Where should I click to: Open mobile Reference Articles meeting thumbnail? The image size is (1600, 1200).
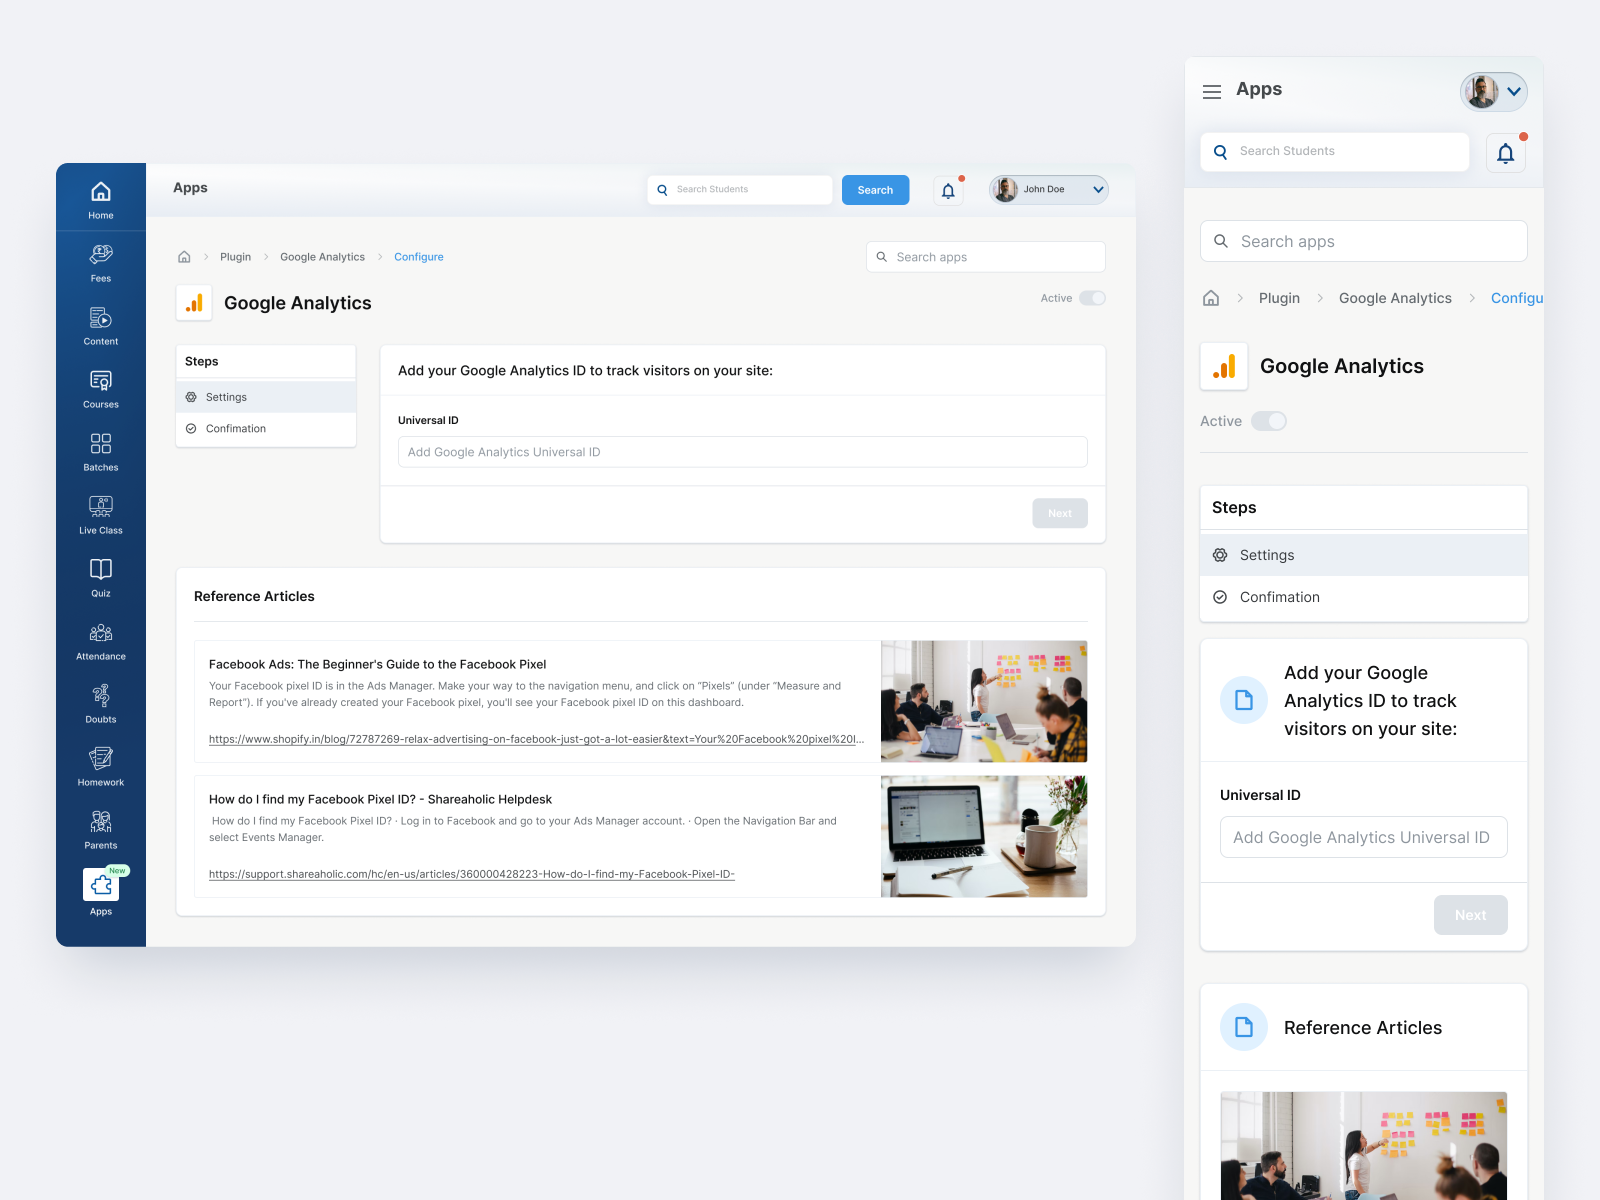[x=1364, y=1146]
